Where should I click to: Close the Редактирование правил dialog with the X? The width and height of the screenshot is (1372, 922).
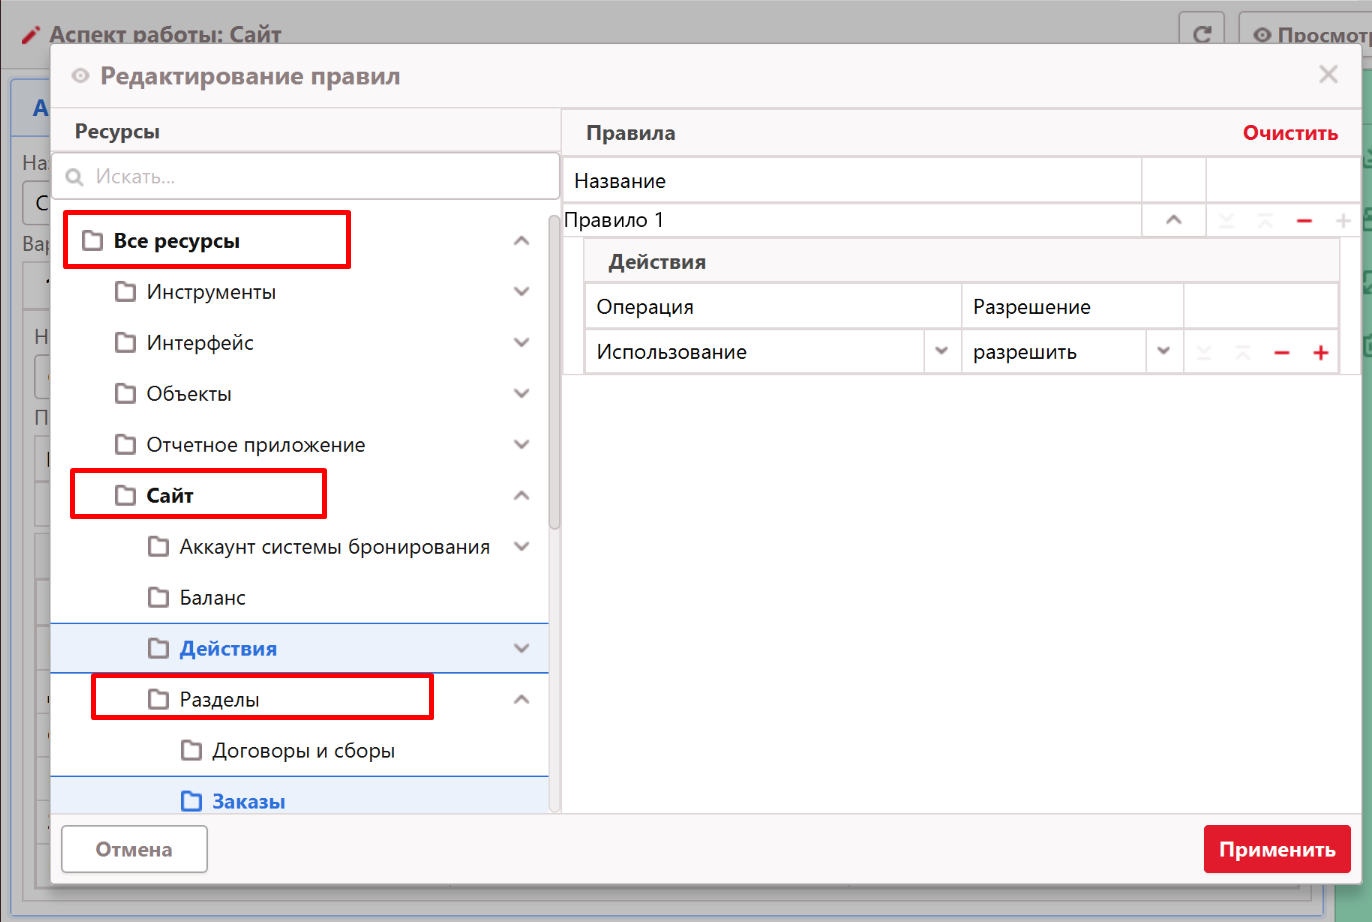tap(1328, 75)
